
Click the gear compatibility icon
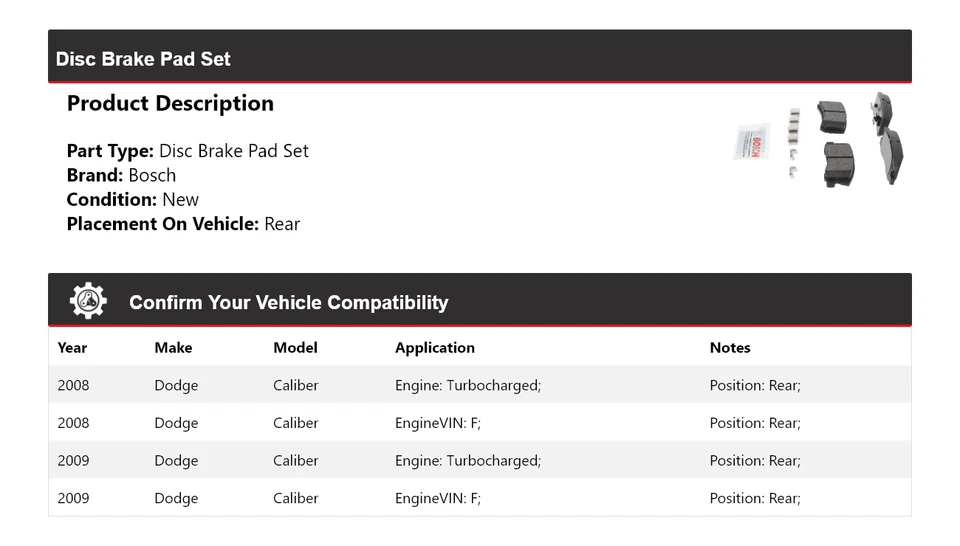[88, 301]
